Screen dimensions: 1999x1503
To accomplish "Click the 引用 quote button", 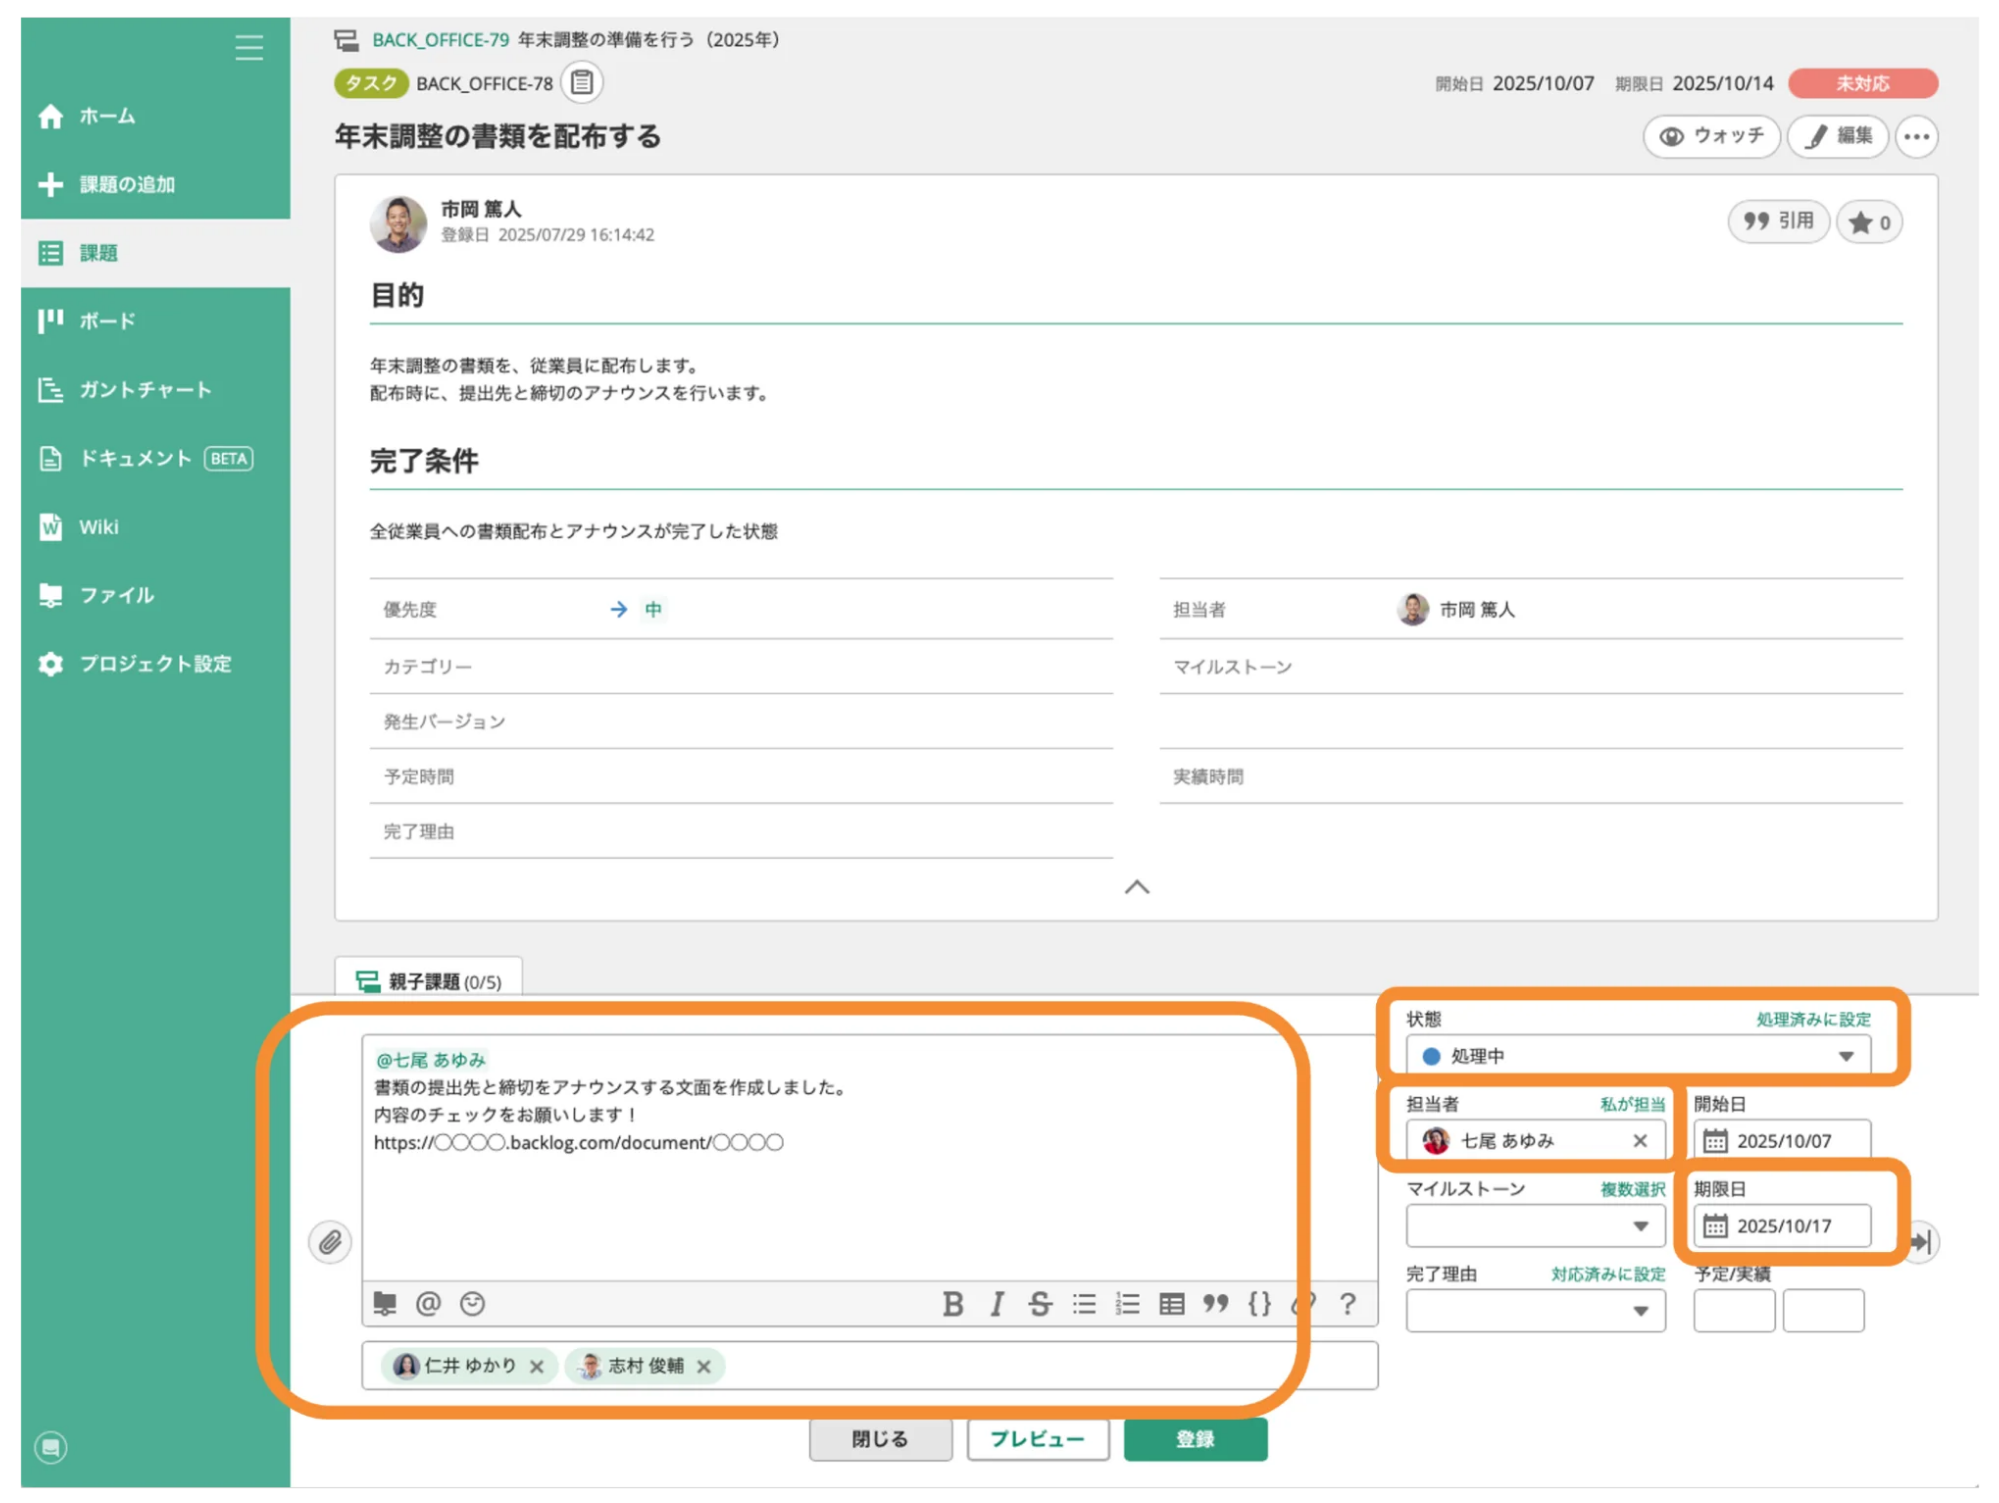I will pos(1778,221).
